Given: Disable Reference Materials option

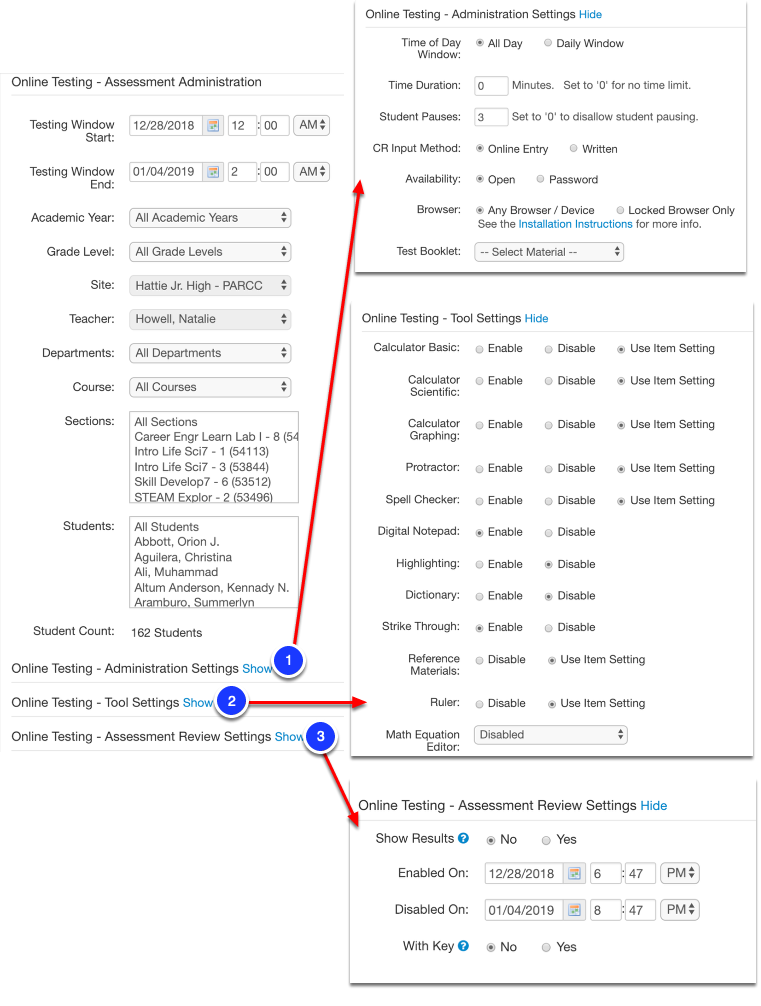Looking at the screenshot, I should pyautogui.click(x=479, y=660).
